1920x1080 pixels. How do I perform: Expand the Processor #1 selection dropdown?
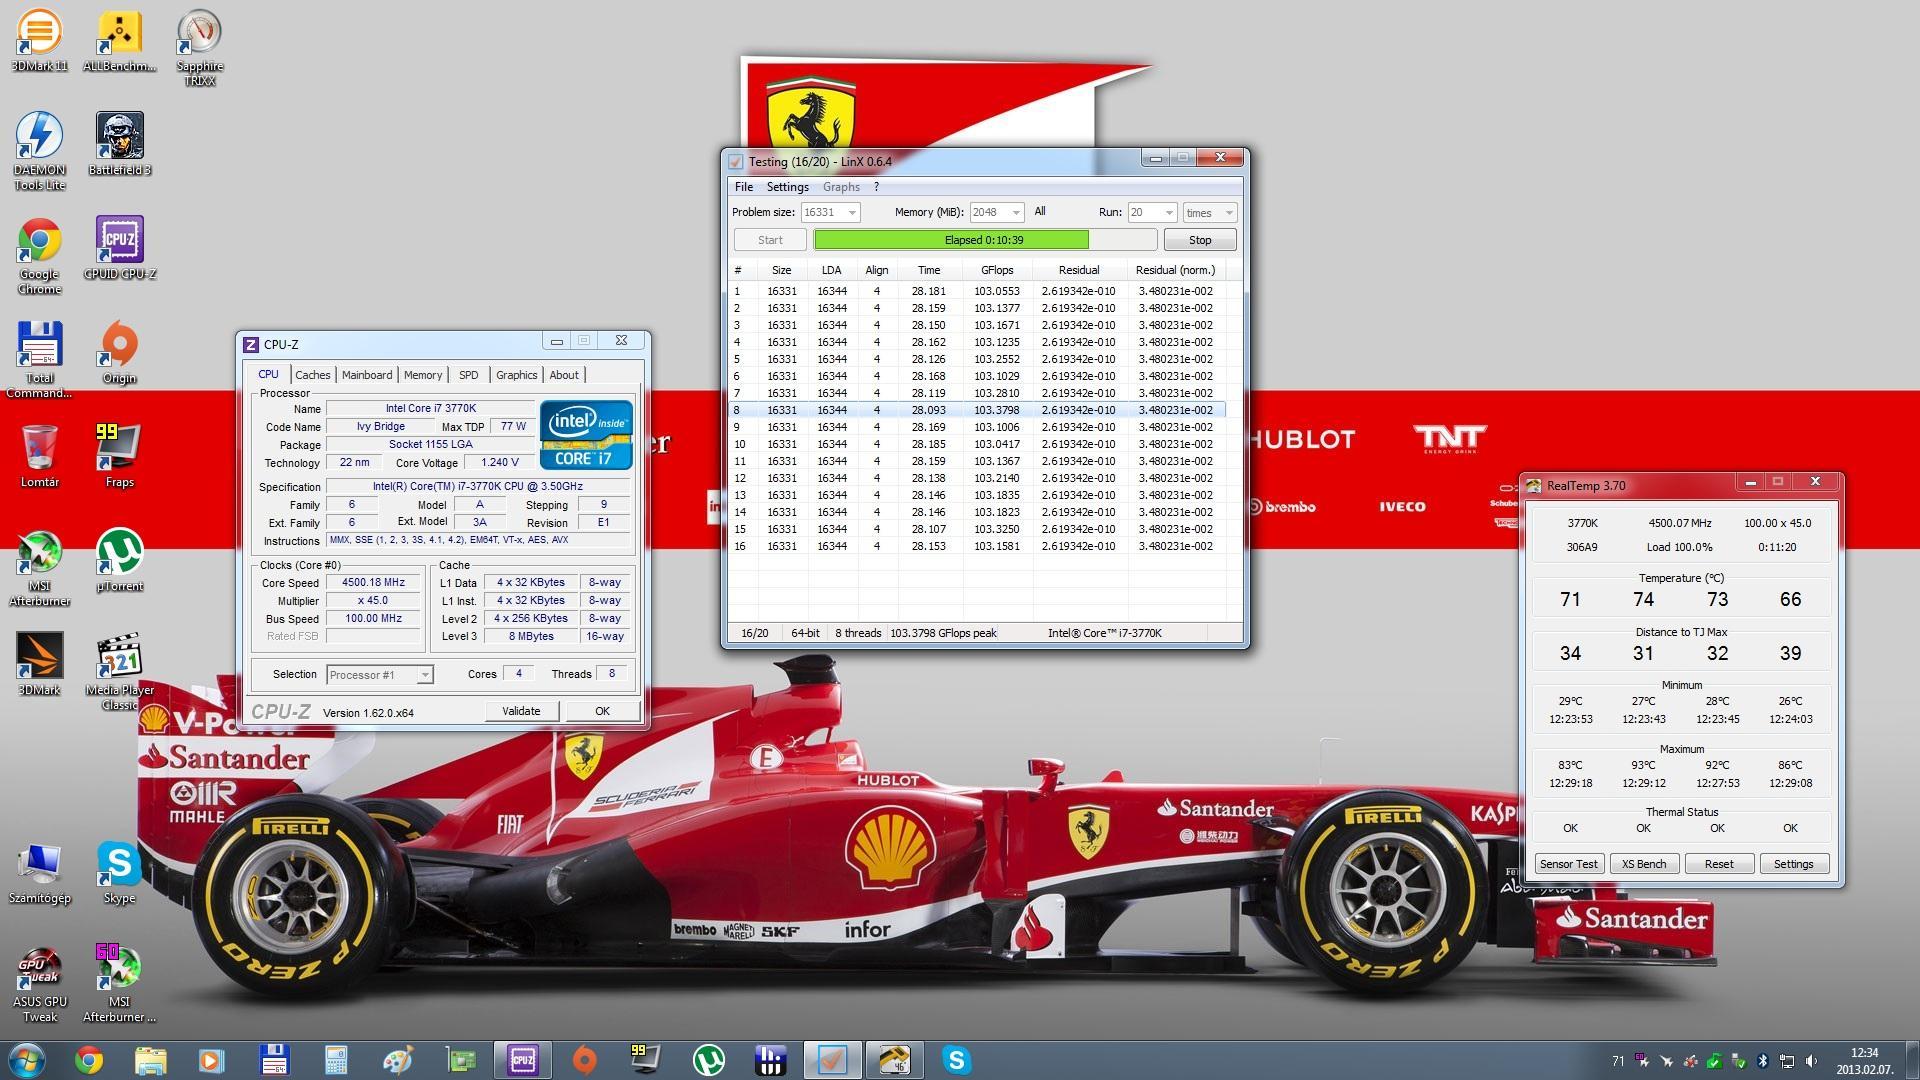tap(424, 675)
